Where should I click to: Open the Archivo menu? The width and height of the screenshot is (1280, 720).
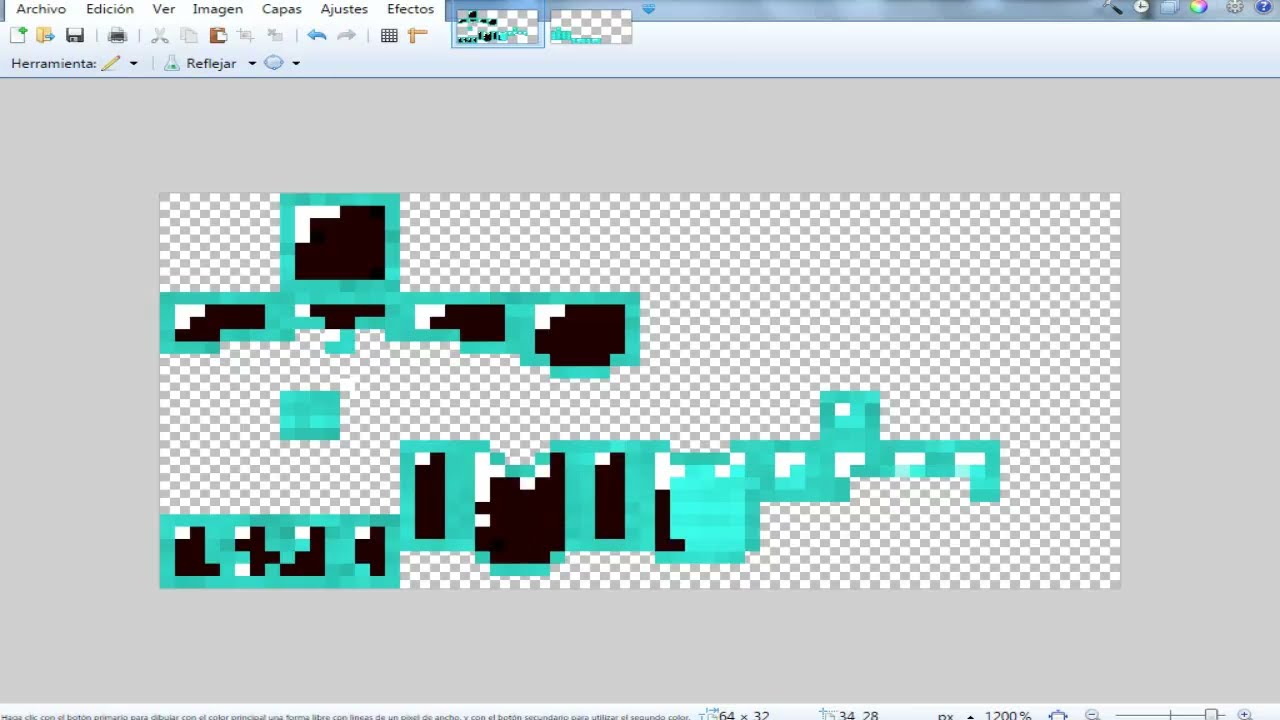pos(41,9)
